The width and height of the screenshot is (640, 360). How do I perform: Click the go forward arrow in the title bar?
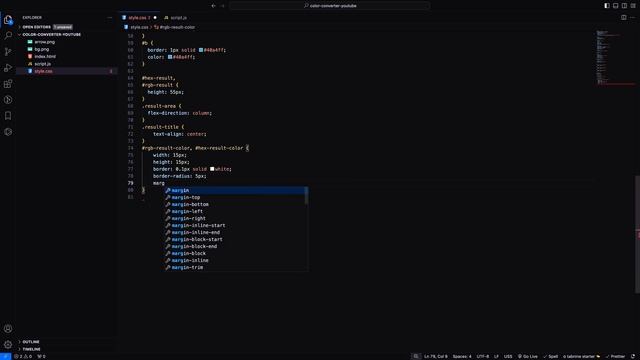223,6
